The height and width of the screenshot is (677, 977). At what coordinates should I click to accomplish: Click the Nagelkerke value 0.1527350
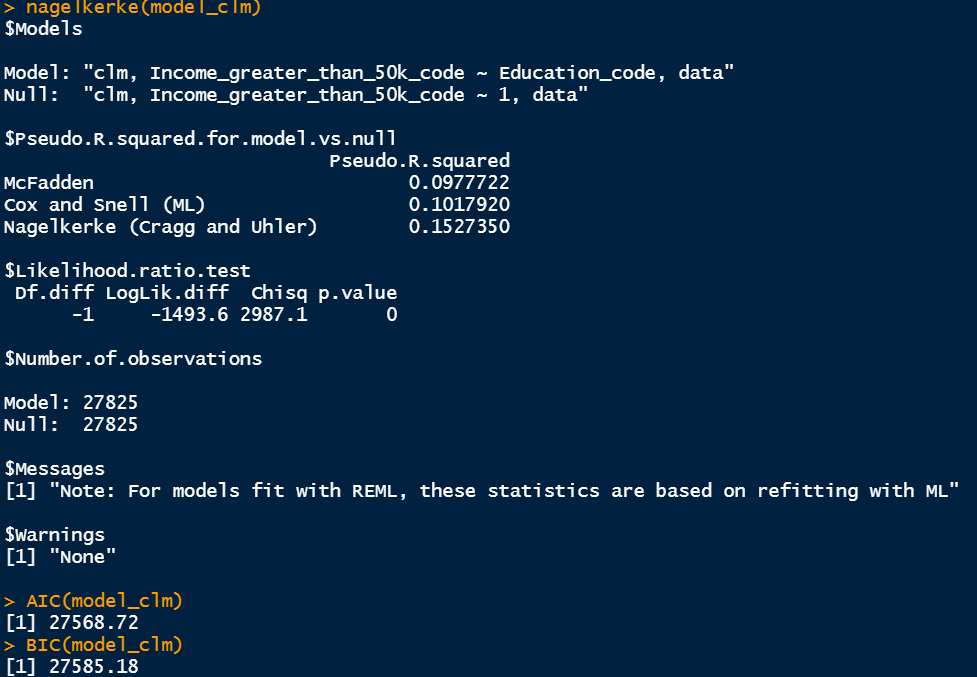click(459, 227)
